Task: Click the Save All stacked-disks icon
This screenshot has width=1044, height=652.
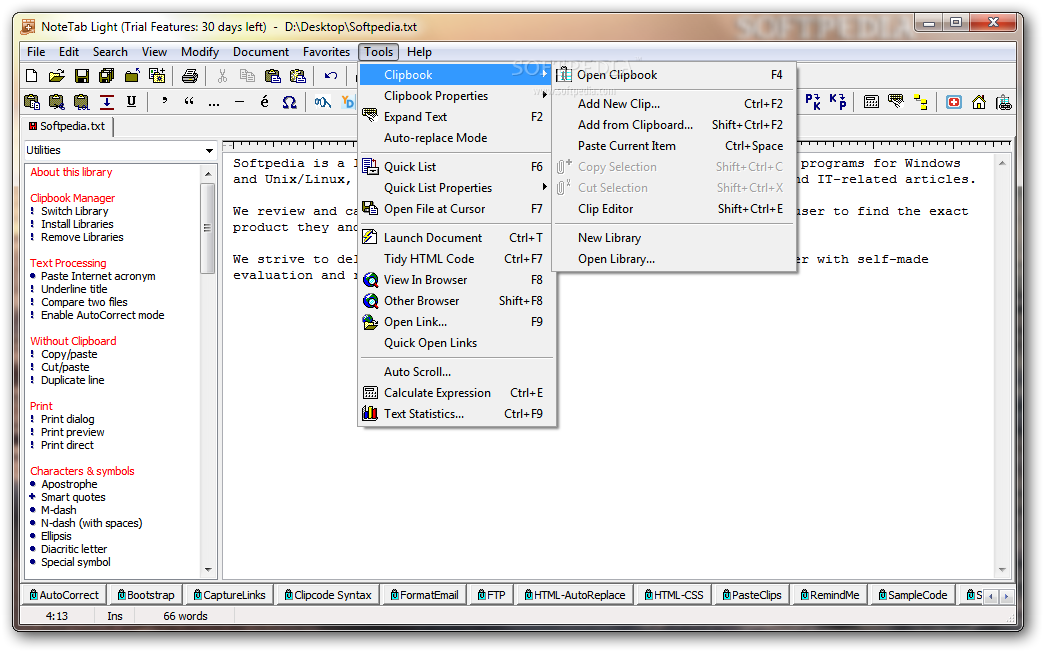Action: point(107,76)
